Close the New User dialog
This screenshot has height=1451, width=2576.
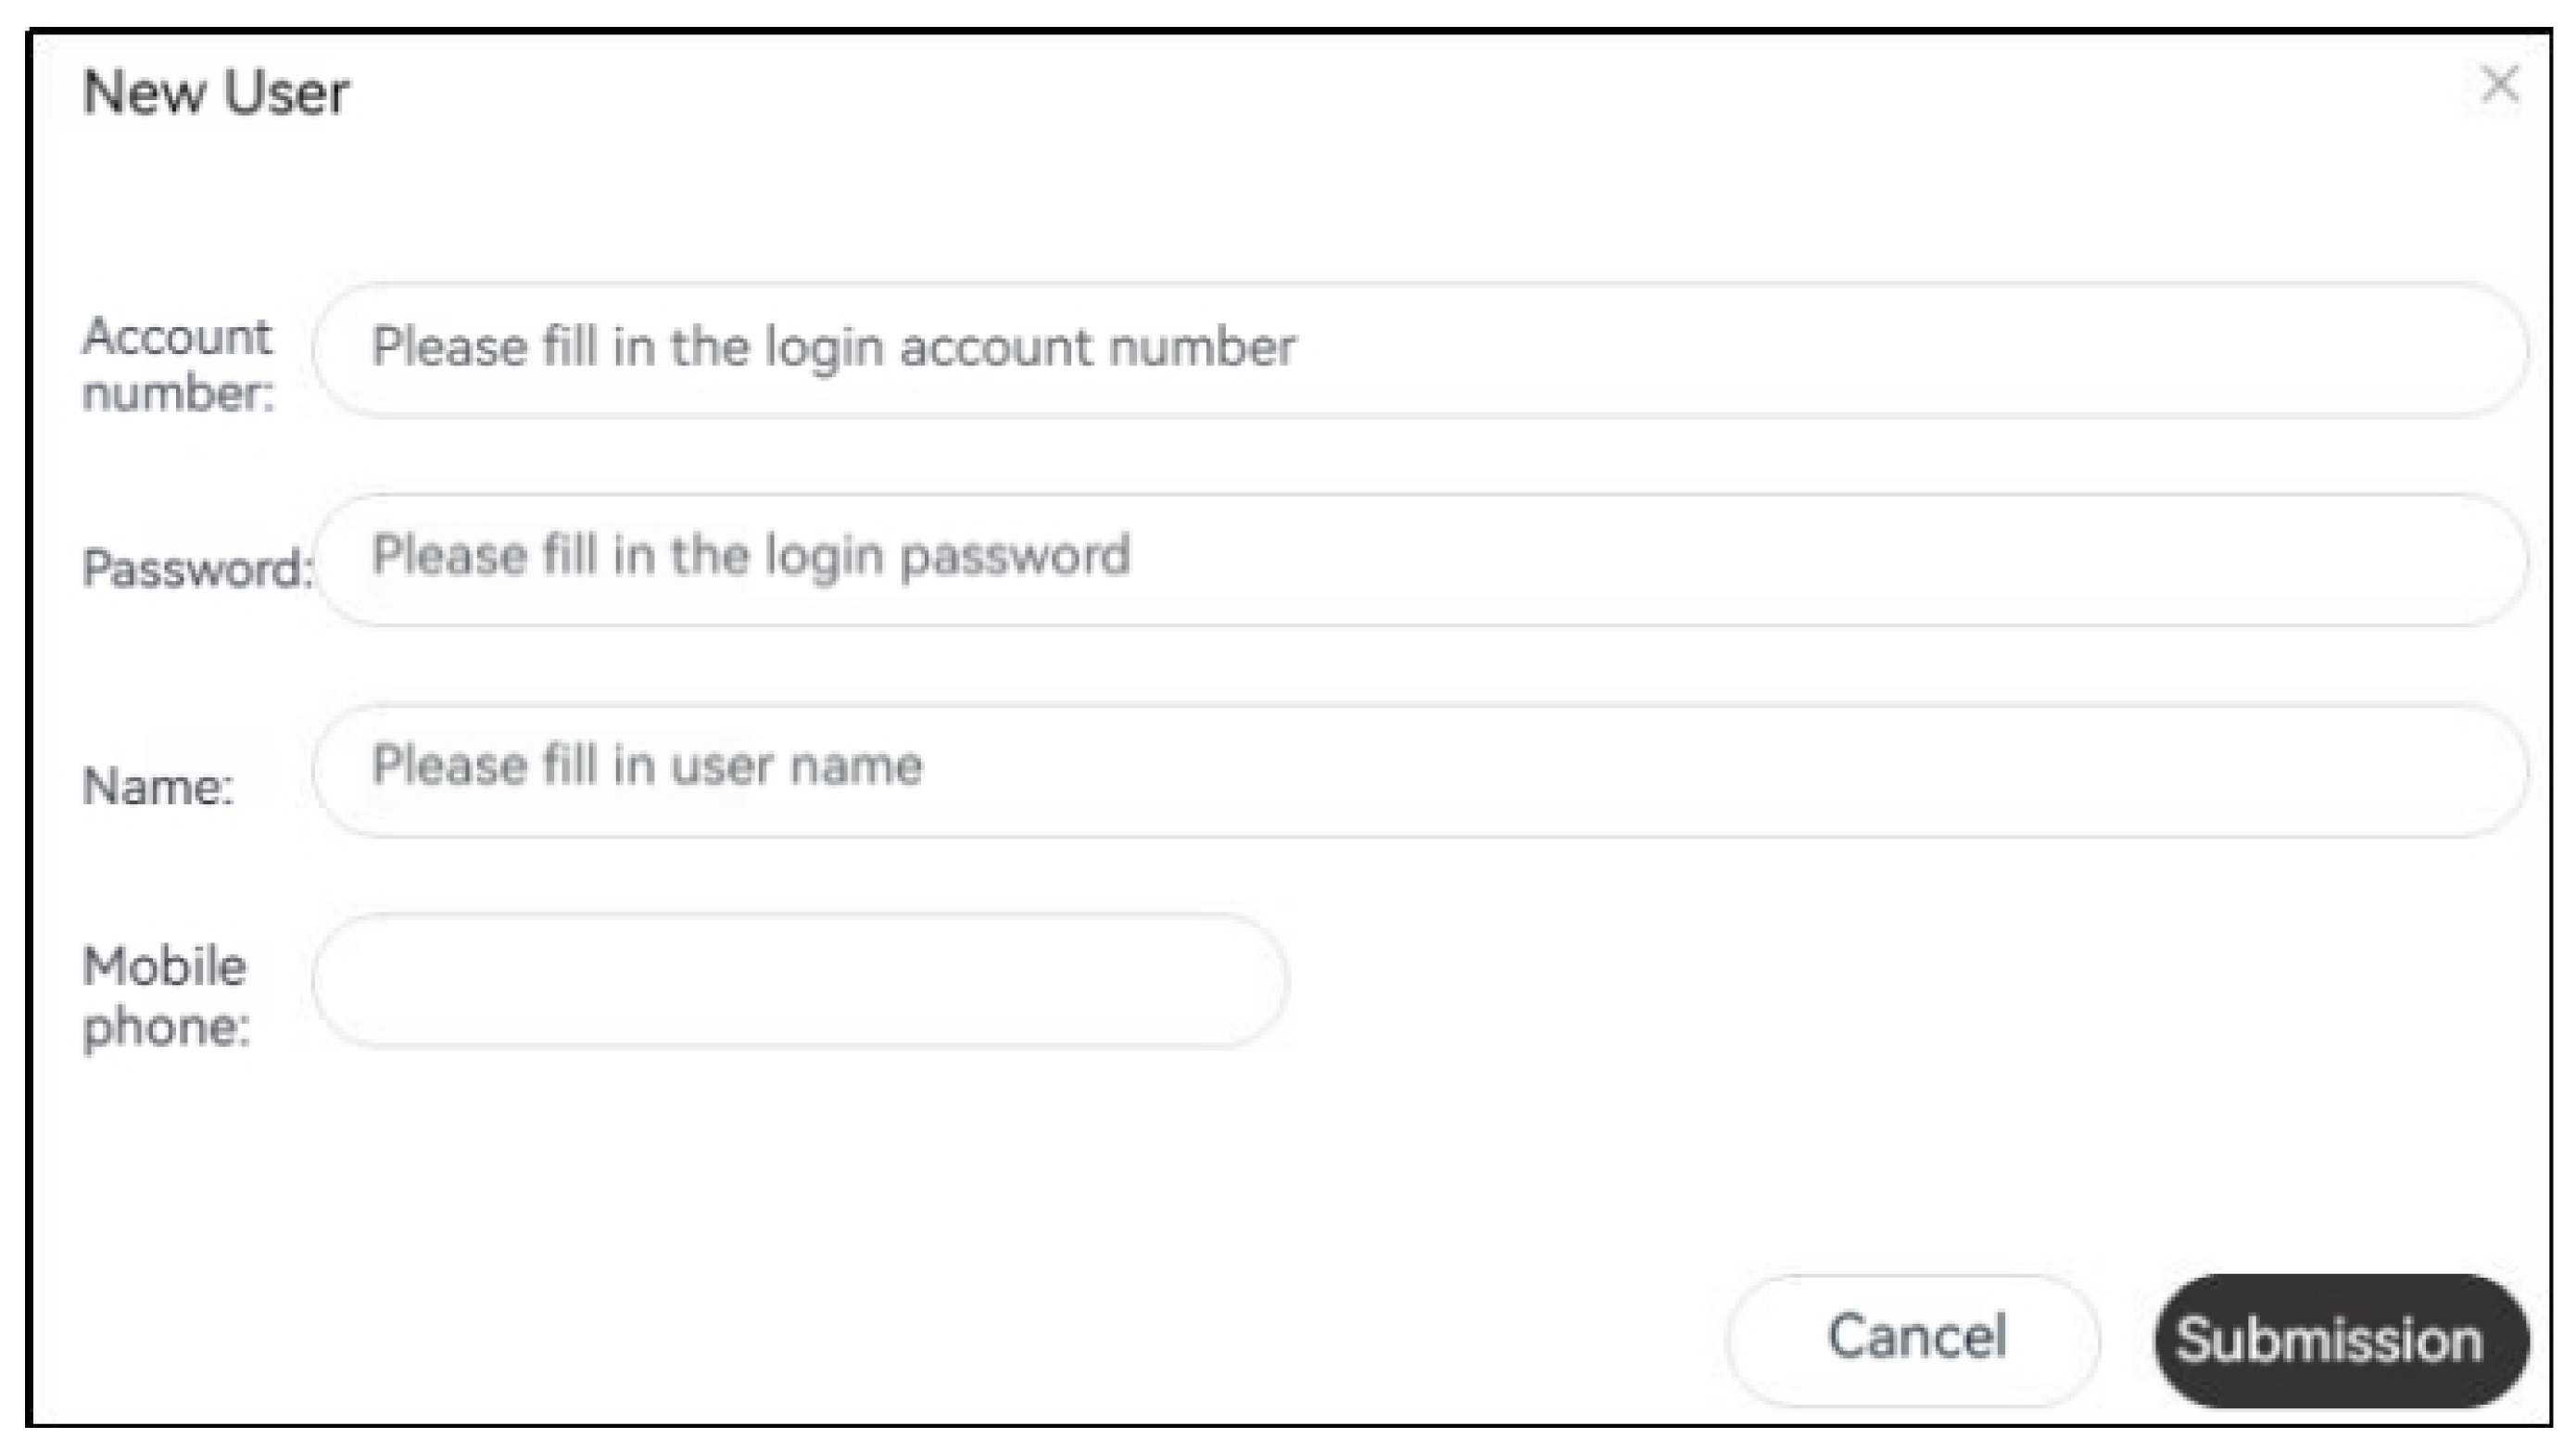point(2499,85)
